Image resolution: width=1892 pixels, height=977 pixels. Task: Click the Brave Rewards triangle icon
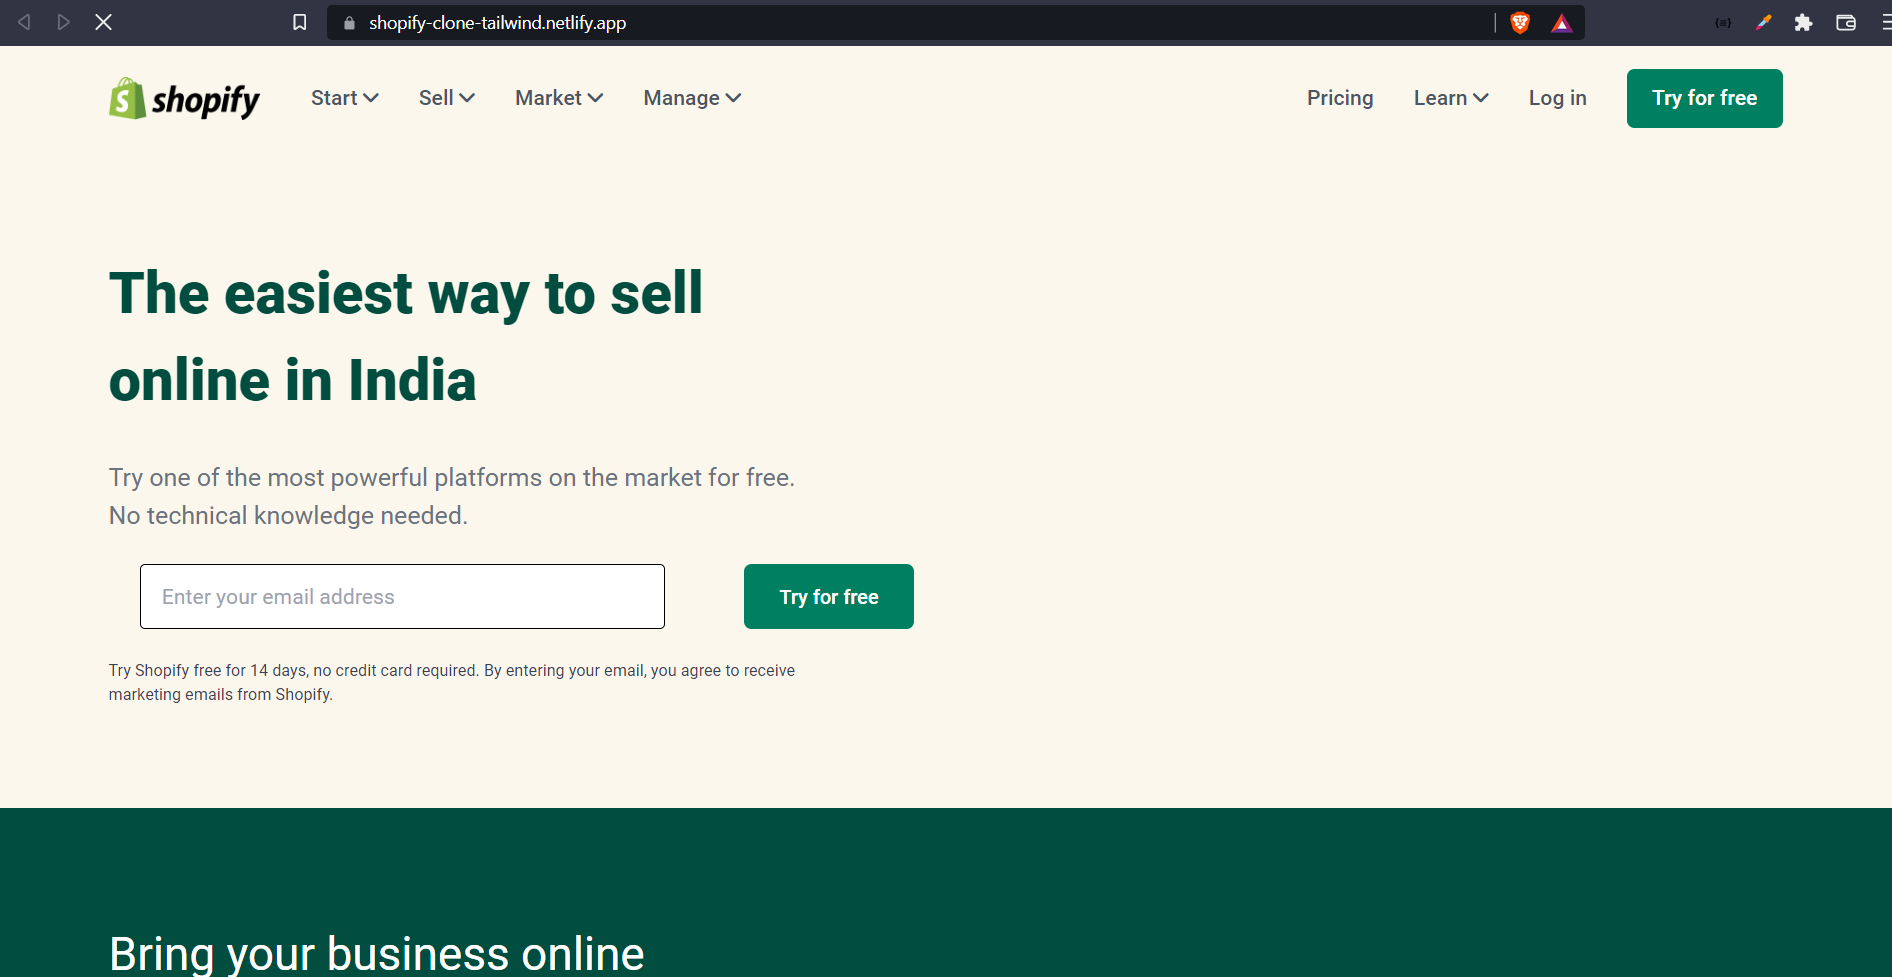point(1561,23)
